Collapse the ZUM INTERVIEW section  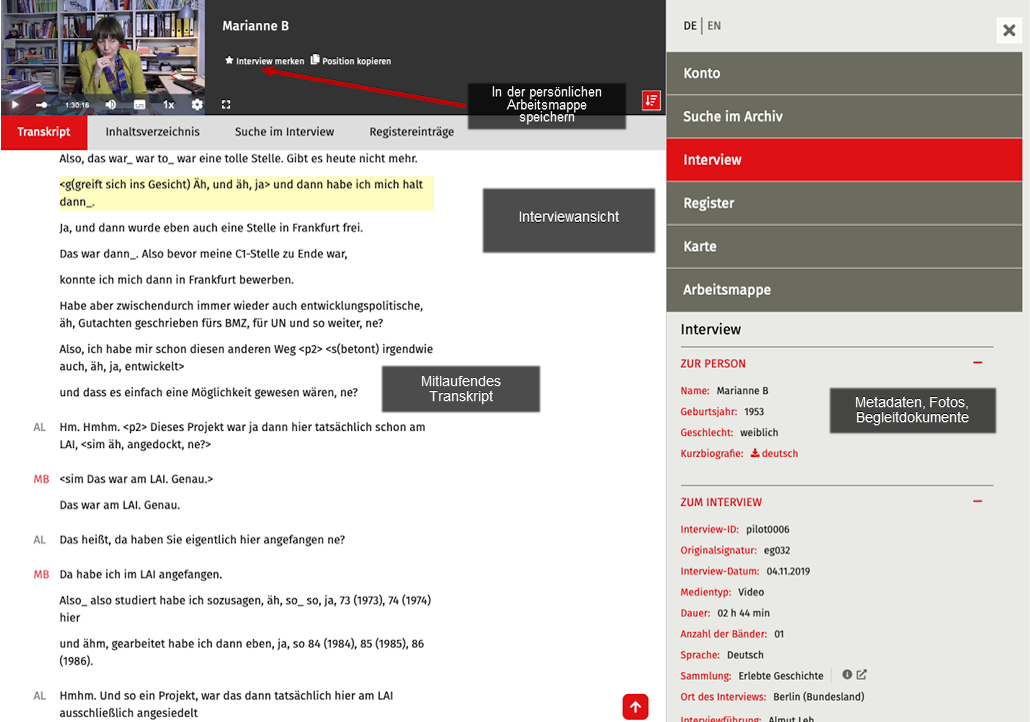click(x=977, y=501)
